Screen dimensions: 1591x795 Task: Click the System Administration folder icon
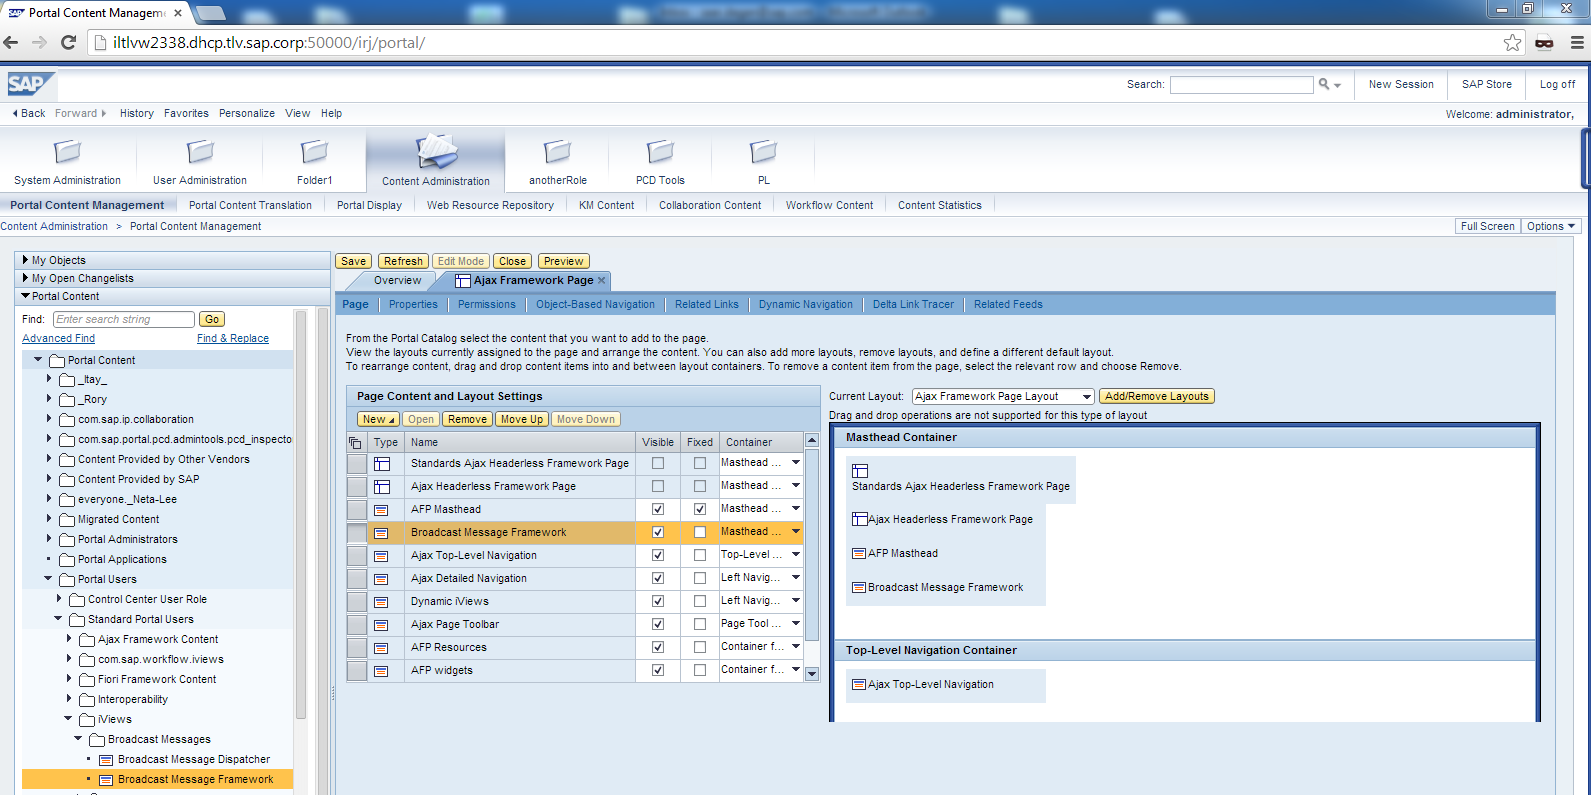click(67, 152)
